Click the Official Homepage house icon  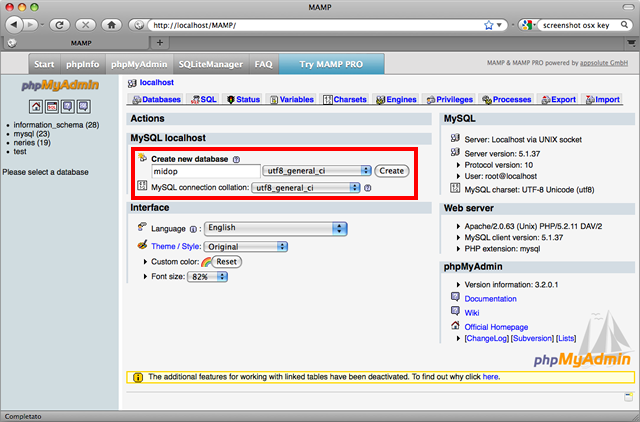[455, 325]
